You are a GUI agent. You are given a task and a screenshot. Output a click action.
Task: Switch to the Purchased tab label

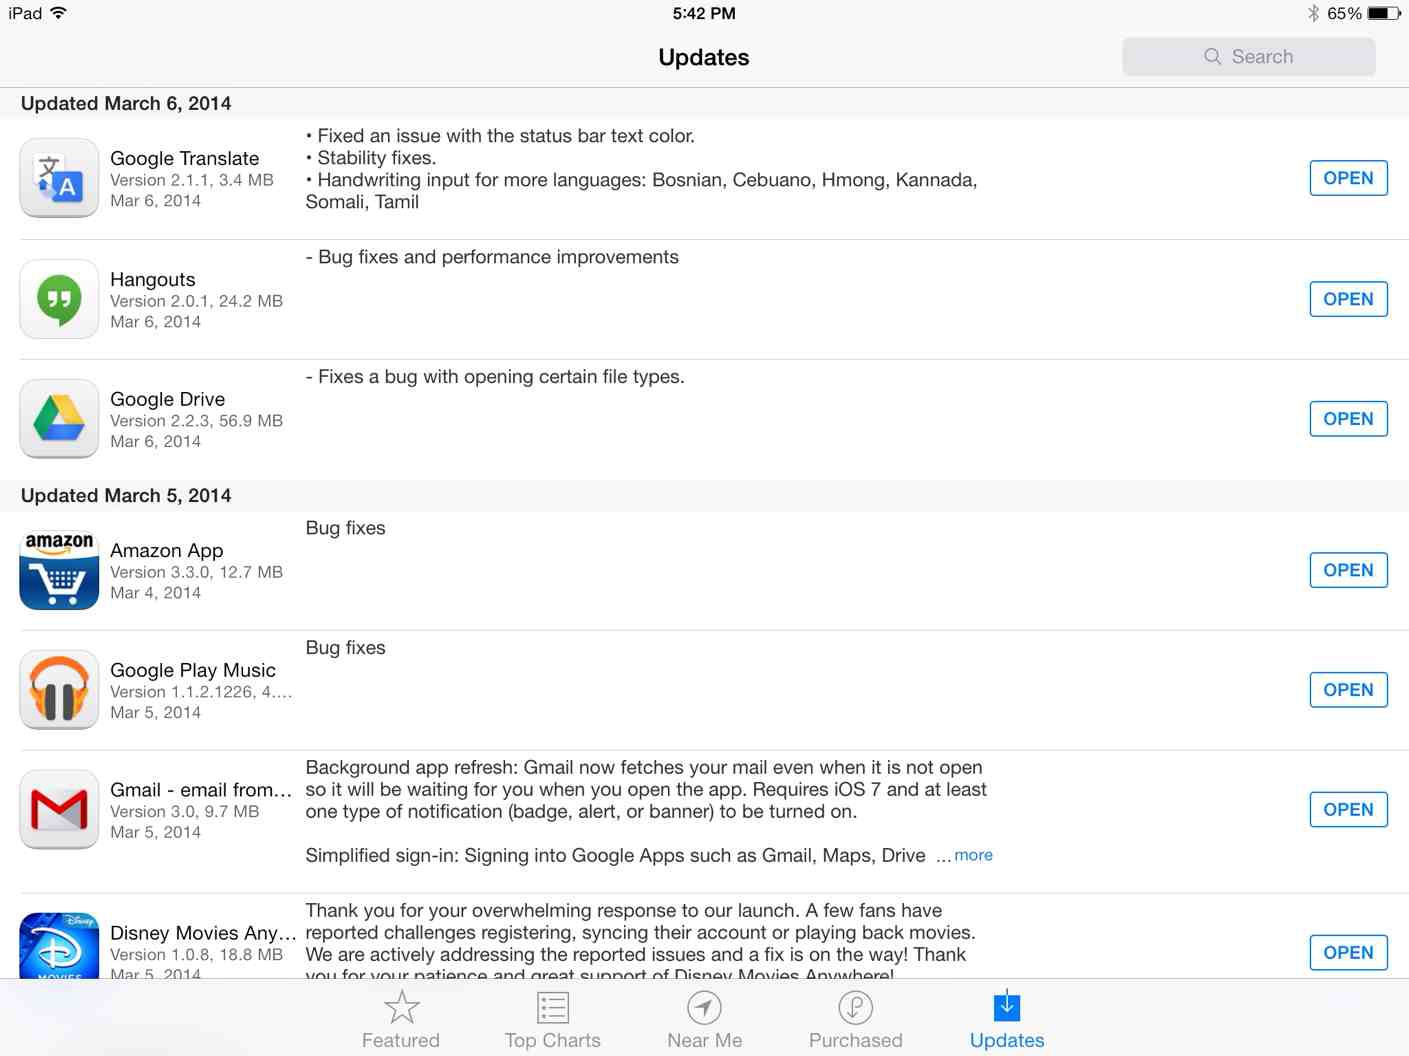click(x=856, y=1040)
